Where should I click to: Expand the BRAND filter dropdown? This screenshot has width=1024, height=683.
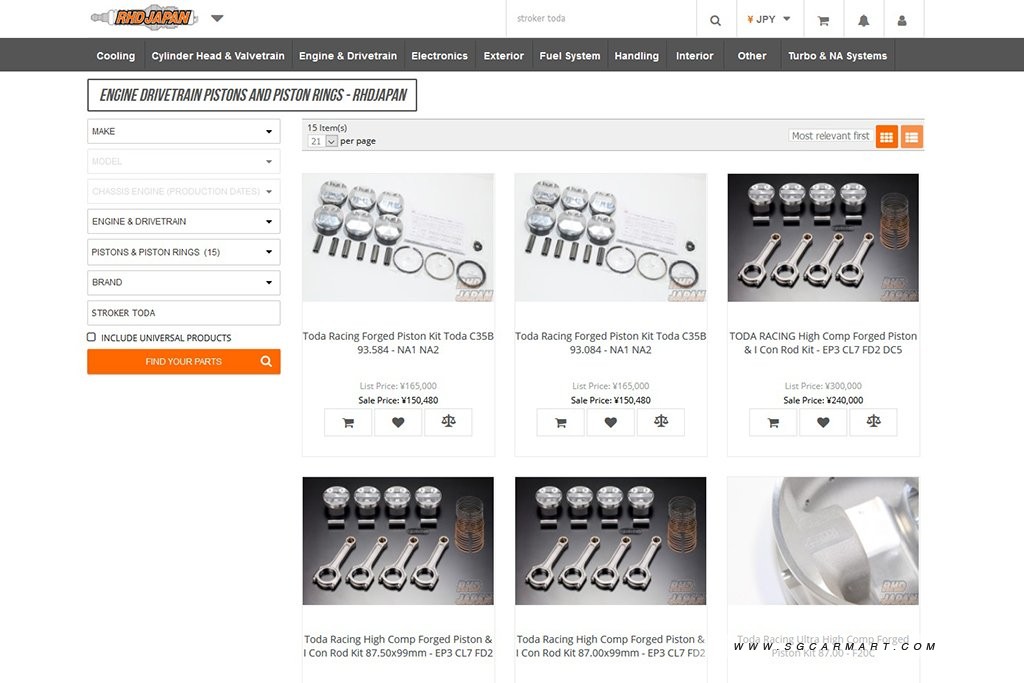tap(184, 282)
